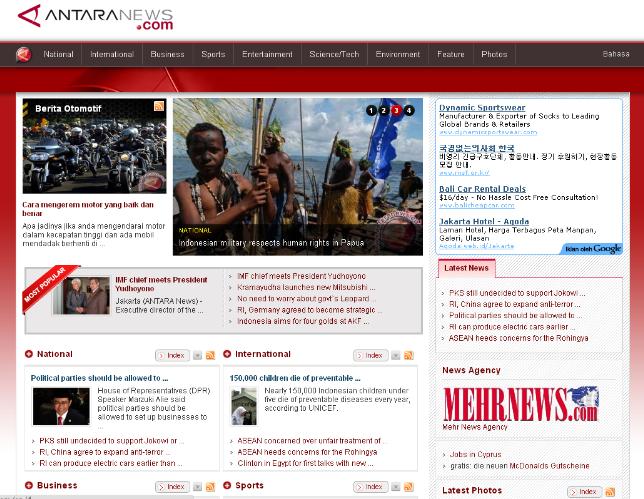Click the Sports section RSS icon
Image resolution: width=644 pixels, height=499 pixels.
(408, 487)
